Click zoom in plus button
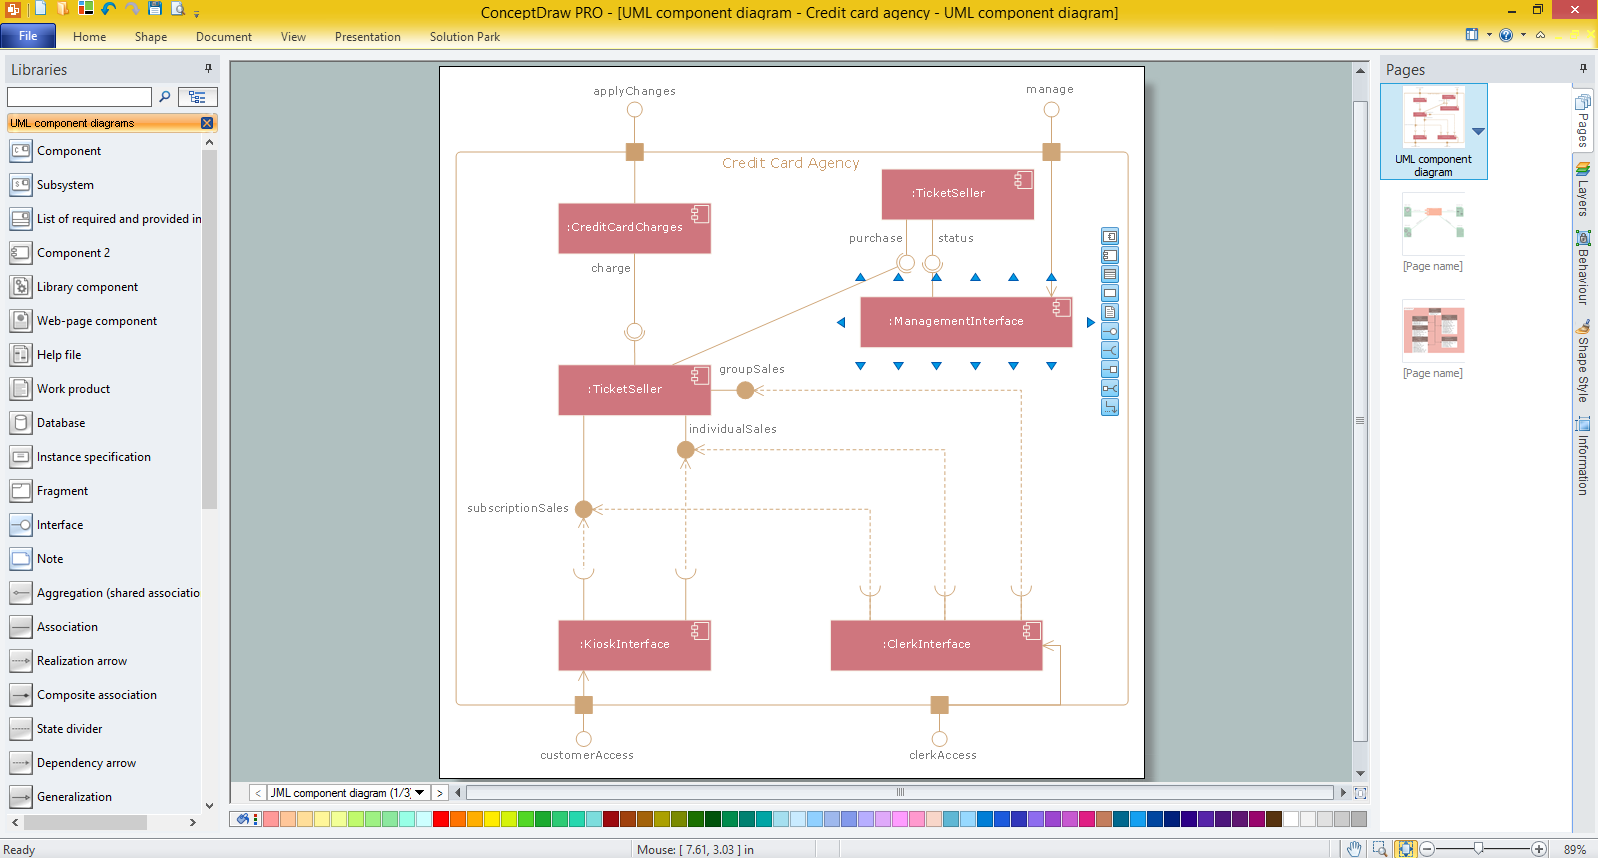Image resolution: width=1598 pixels, height=858 pixels. [1539, 849]
